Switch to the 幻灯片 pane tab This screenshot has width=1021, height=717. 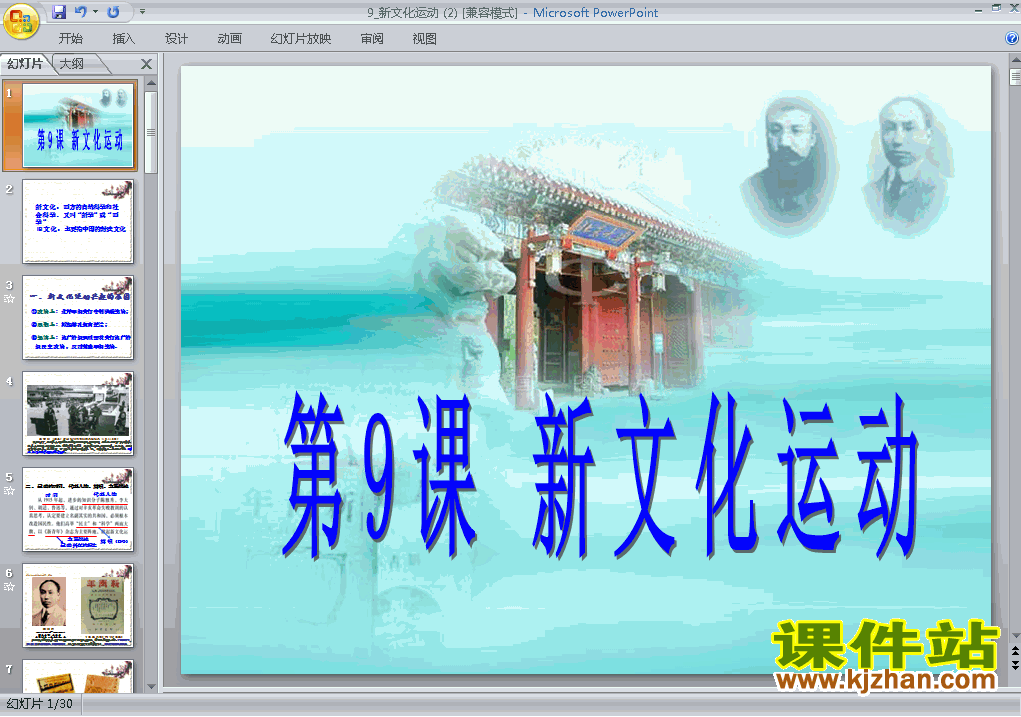tap(25, 63)
